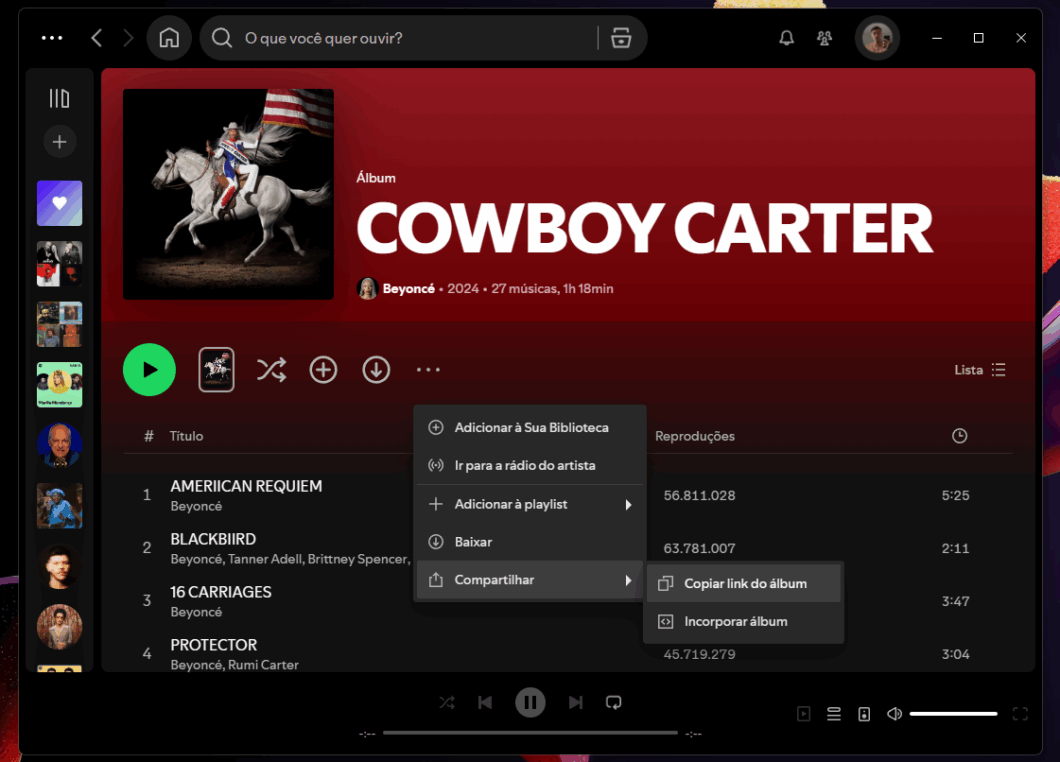Open the Home page

168,37
